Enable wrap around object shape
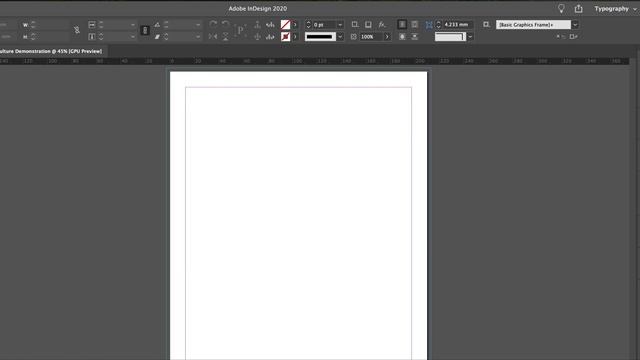Viewport: 640px width, 360px height. tap(402, 37)
